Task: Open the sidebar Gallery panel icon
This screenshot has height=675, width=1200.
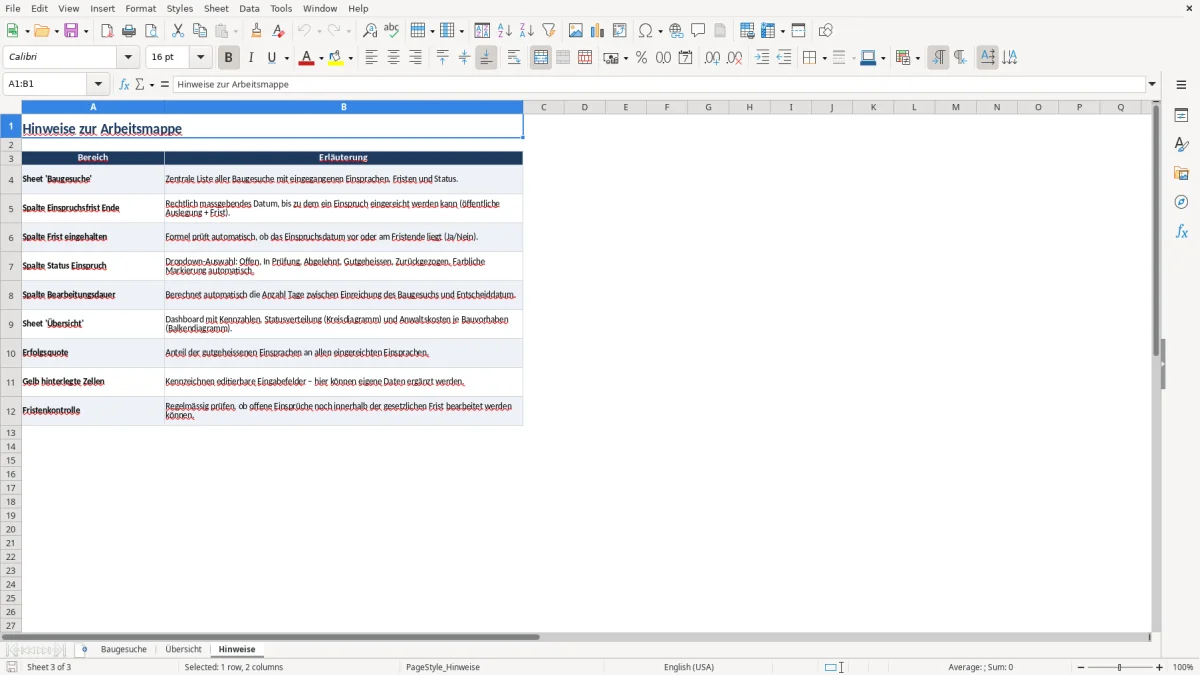Action: (x=1181, y=173)
